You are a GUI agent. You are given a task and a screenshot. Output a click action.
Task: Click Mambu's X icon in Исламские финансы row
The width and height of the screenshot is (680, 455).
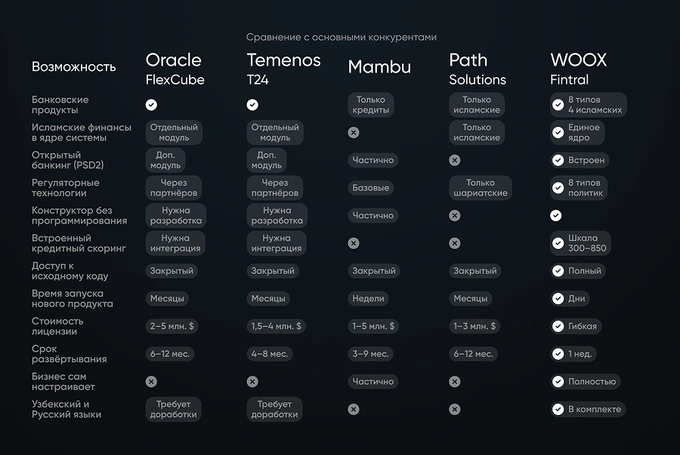click(353, 132)
